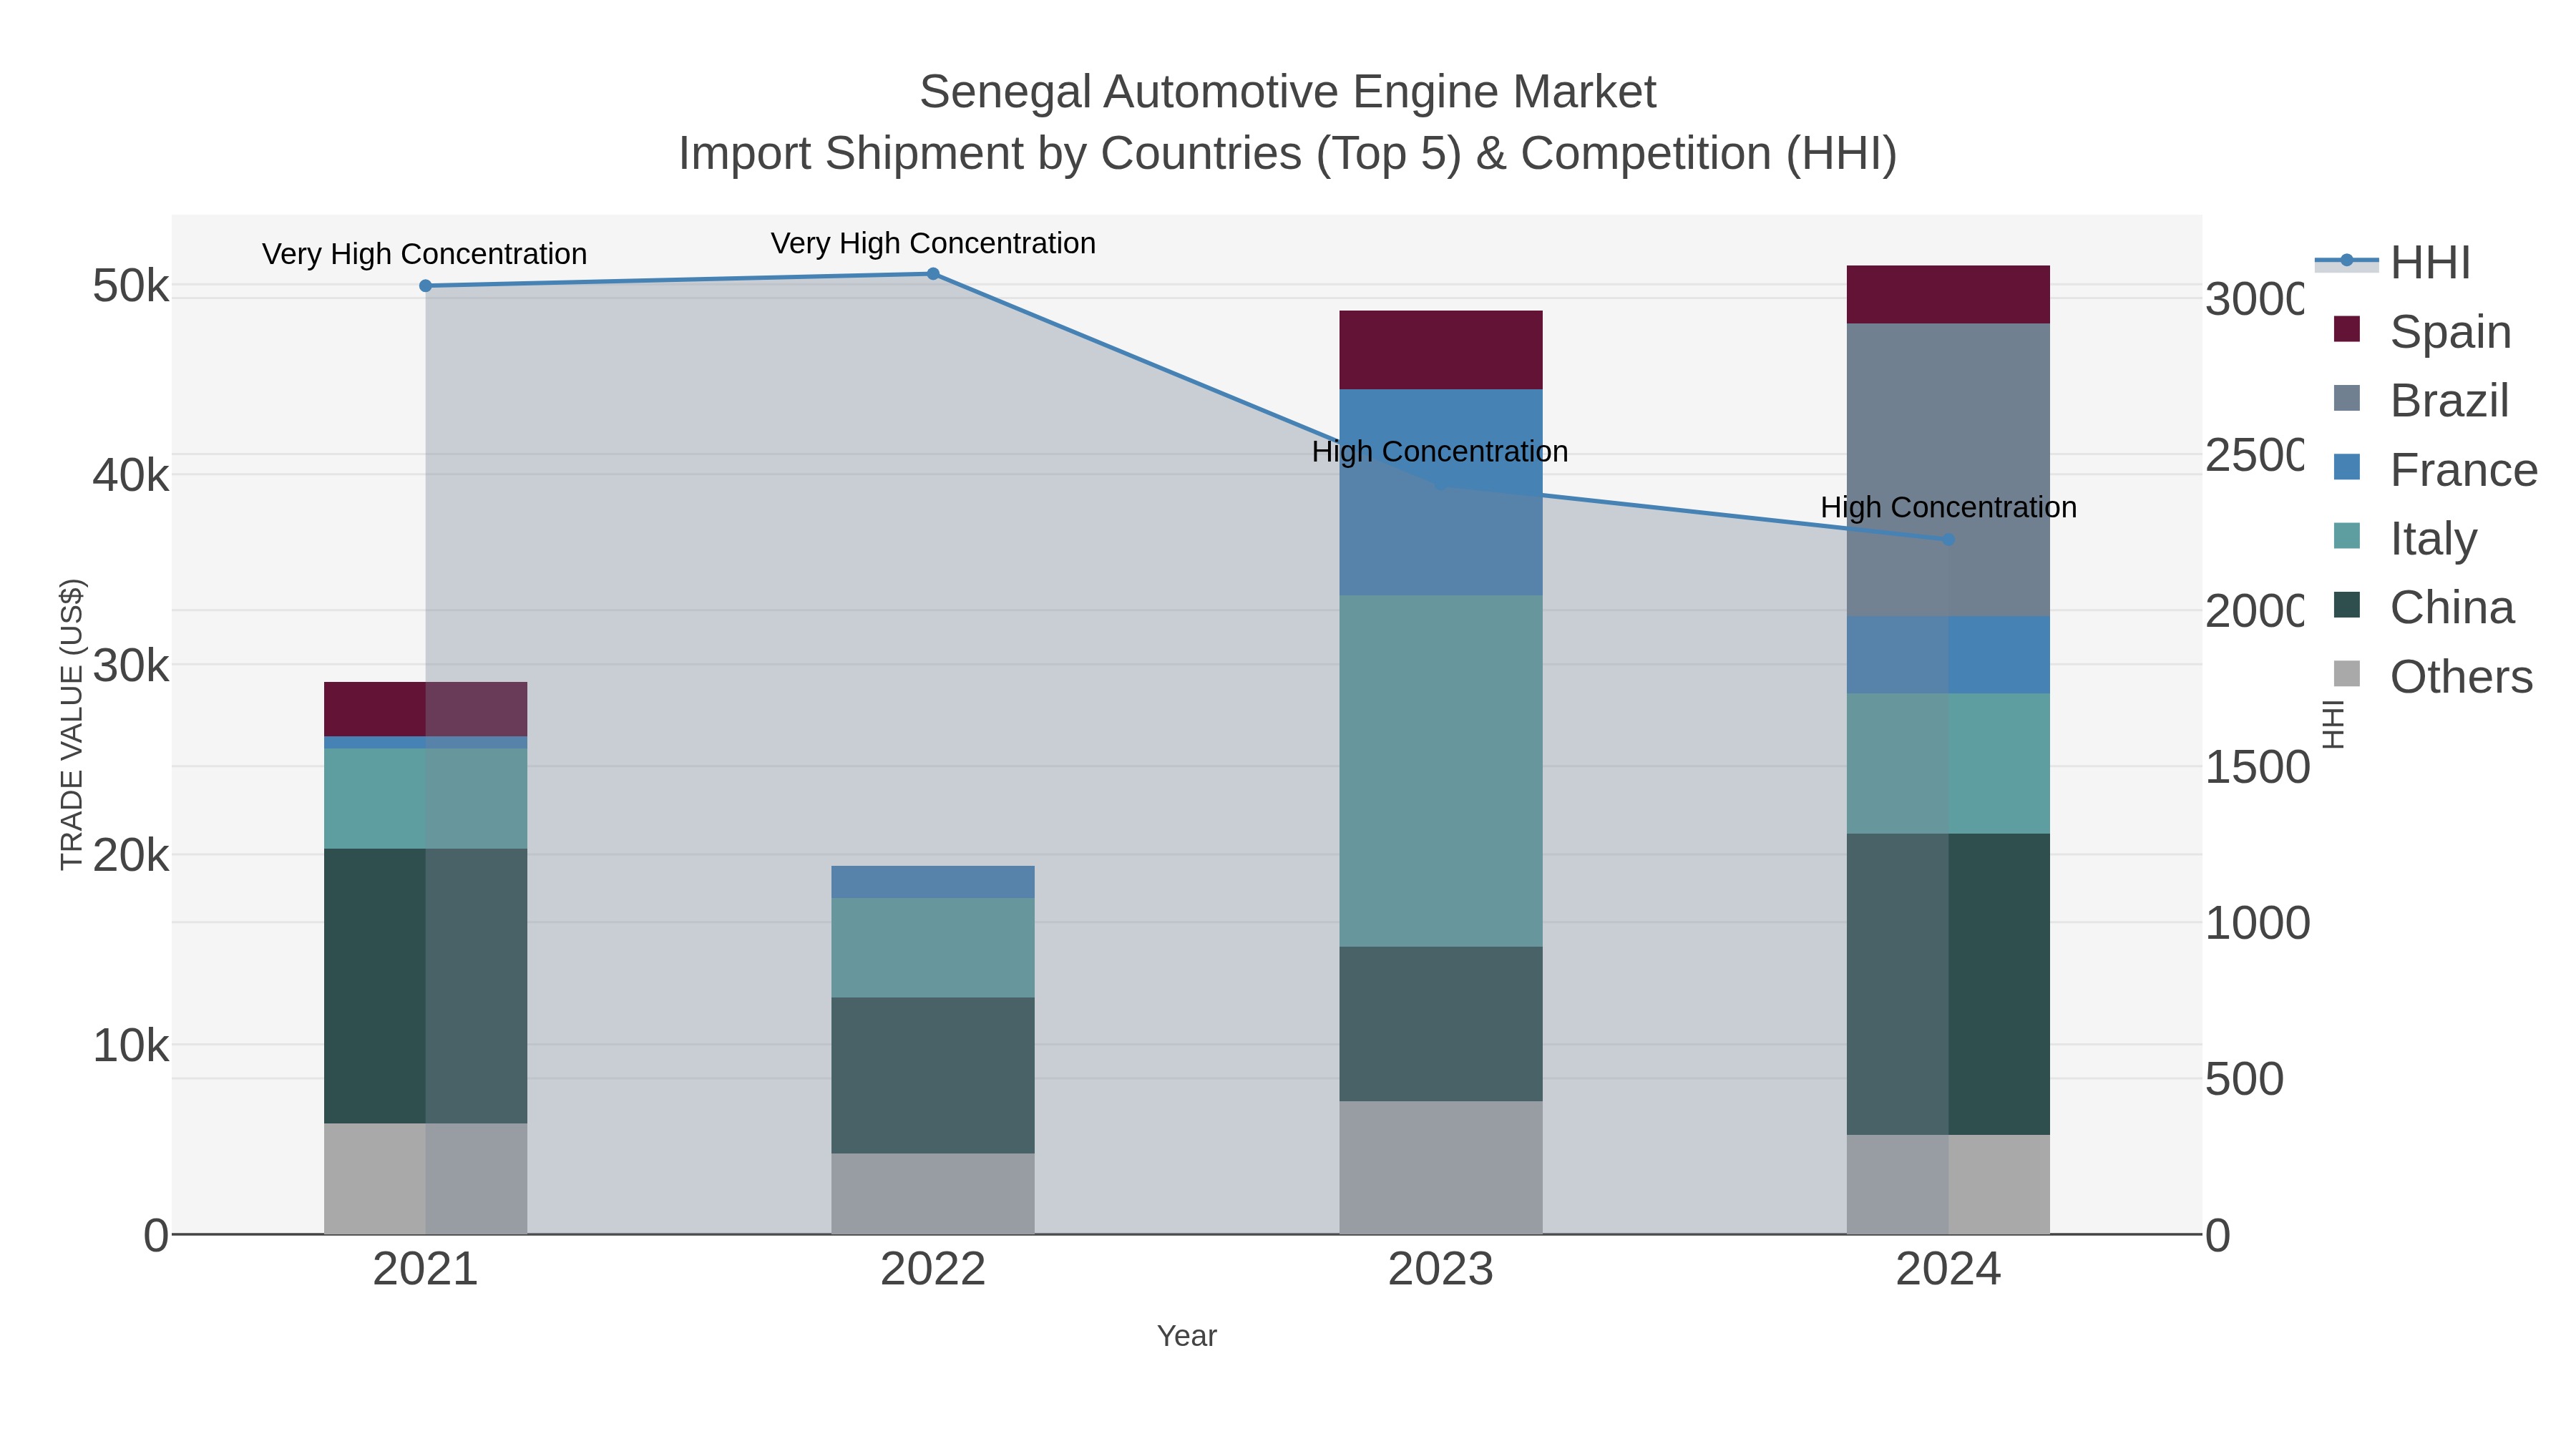Click the 'Year' x-axis title

[x=1187, y=1336]
